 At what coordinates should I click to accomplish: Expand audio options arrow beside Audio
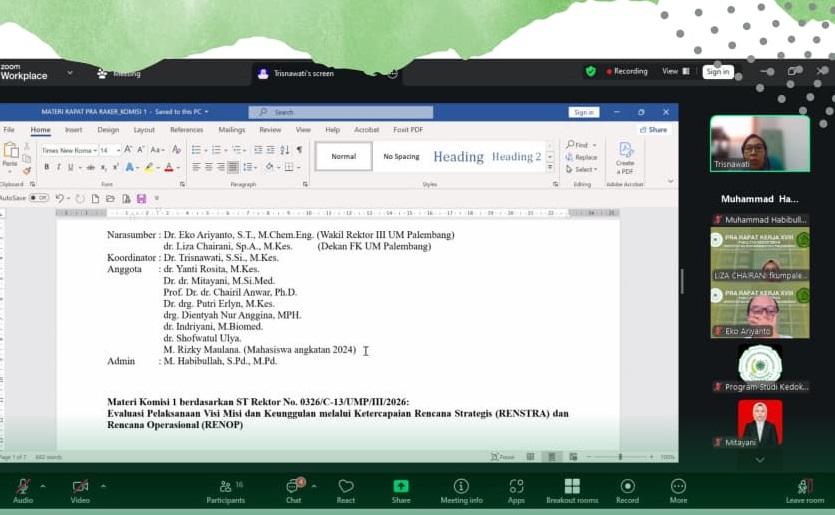pos(43,486)
